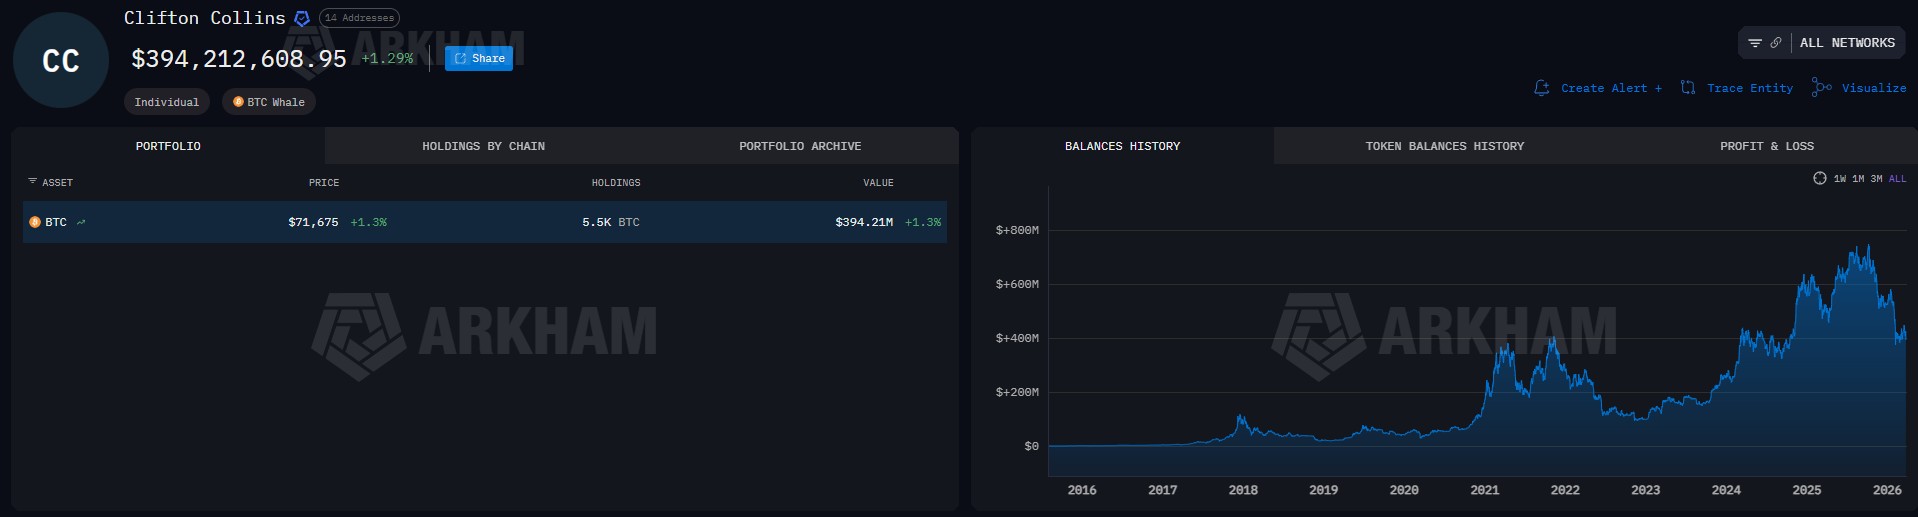Set chart range to 1W

click(x=1840, y=179)
